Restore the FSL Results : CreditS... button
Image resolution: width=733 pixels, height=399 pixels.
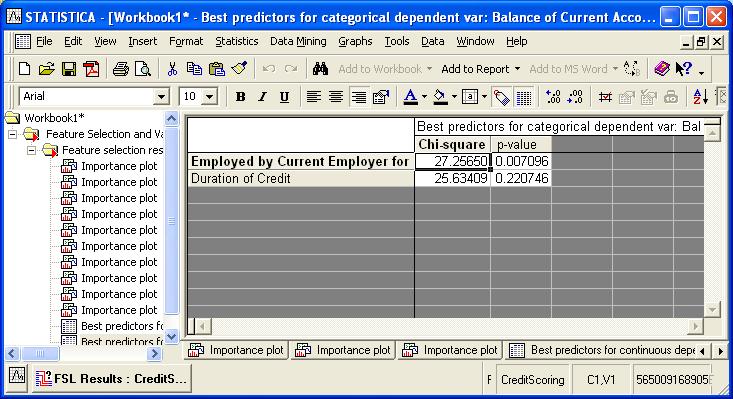click(x=112, y=378)
